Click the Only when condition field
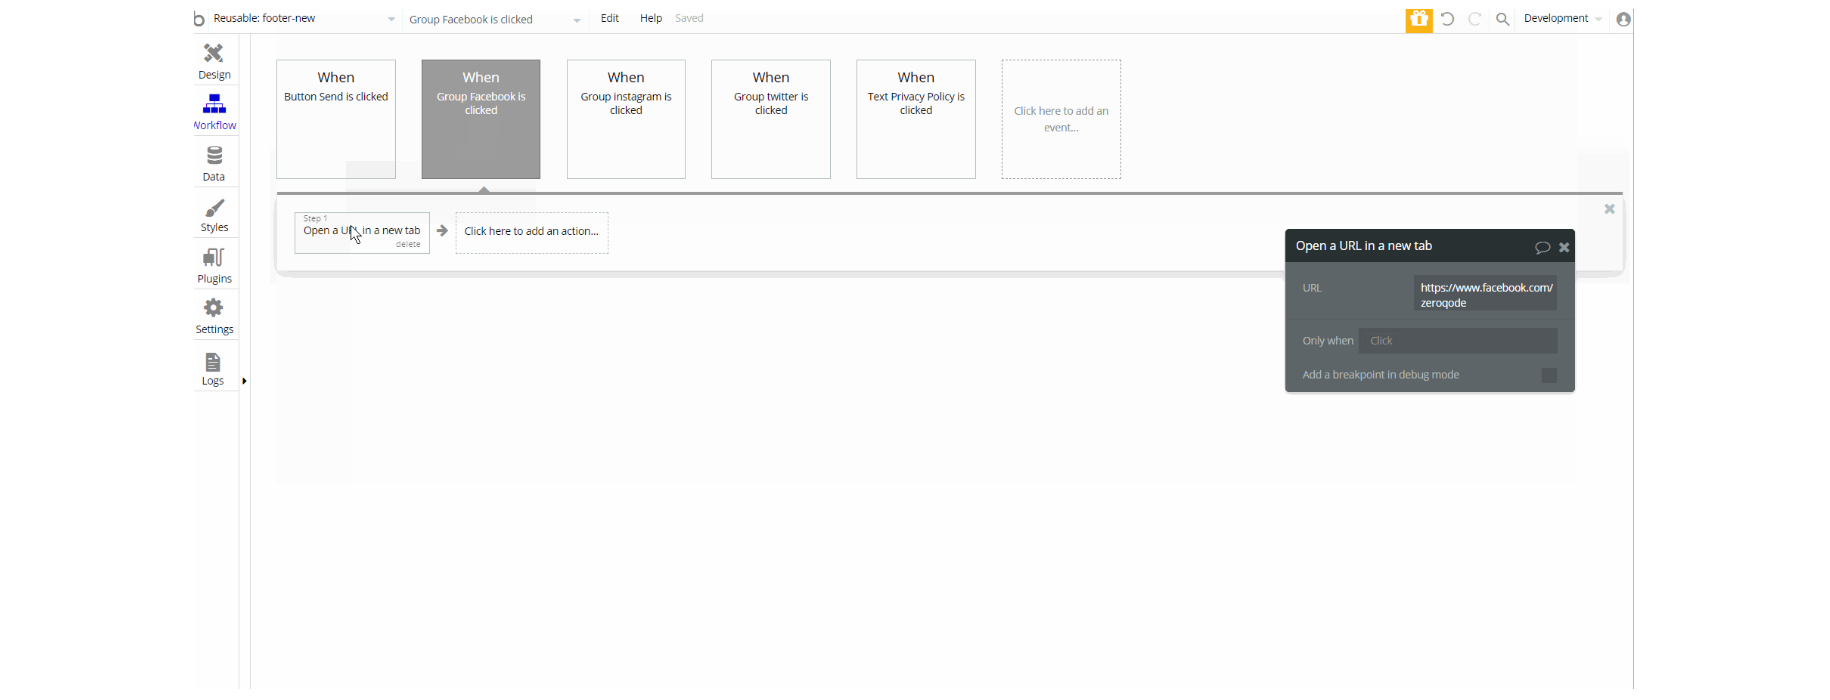The height and width of the screenshot is (700, 1830). tap(1458, 341)
